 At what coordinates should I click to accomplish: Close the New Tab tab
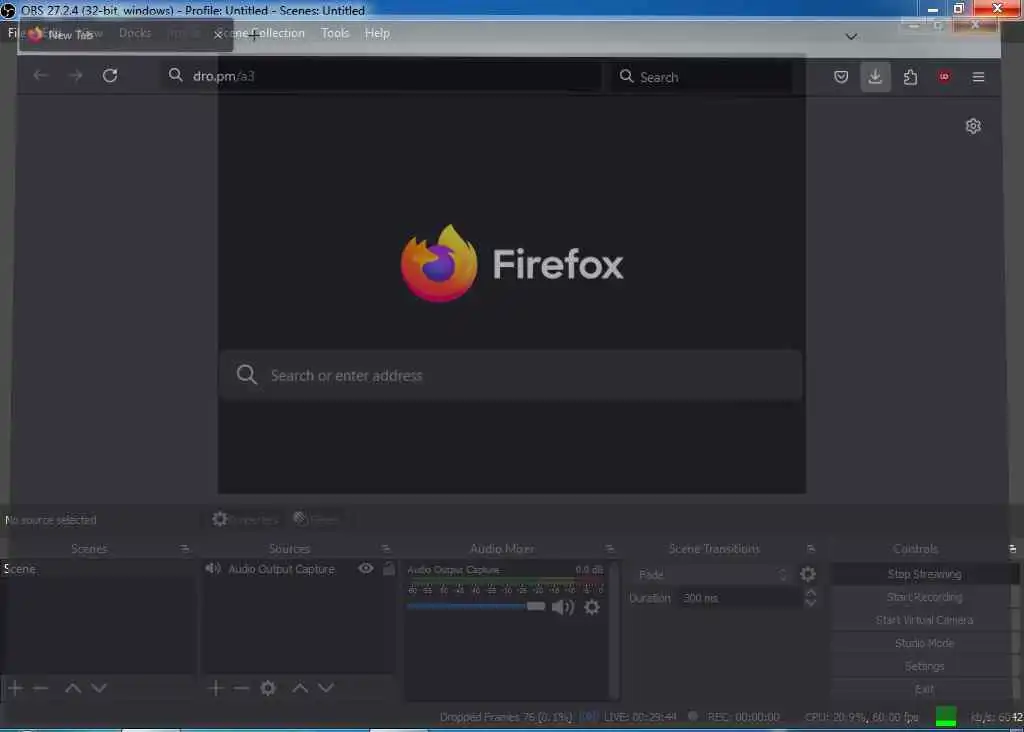tap(218, 35)
